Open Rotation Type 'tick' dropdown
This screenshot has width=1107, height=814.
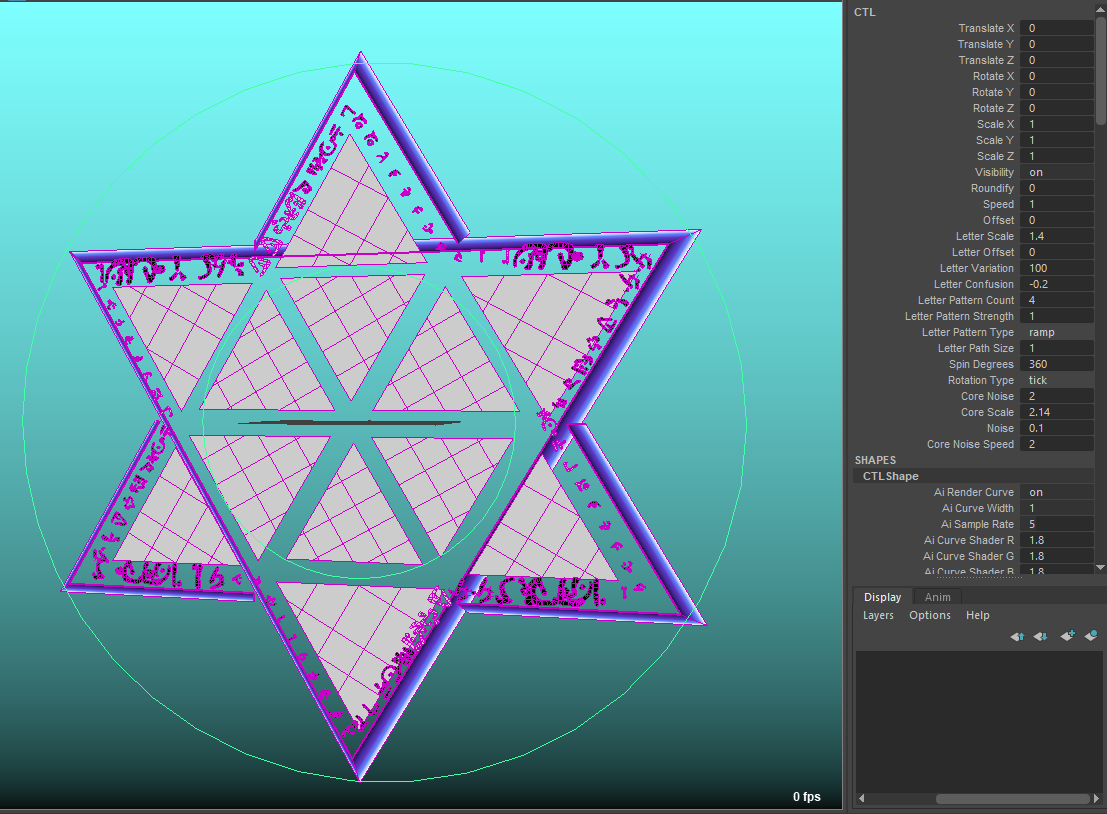(1057, 380)
